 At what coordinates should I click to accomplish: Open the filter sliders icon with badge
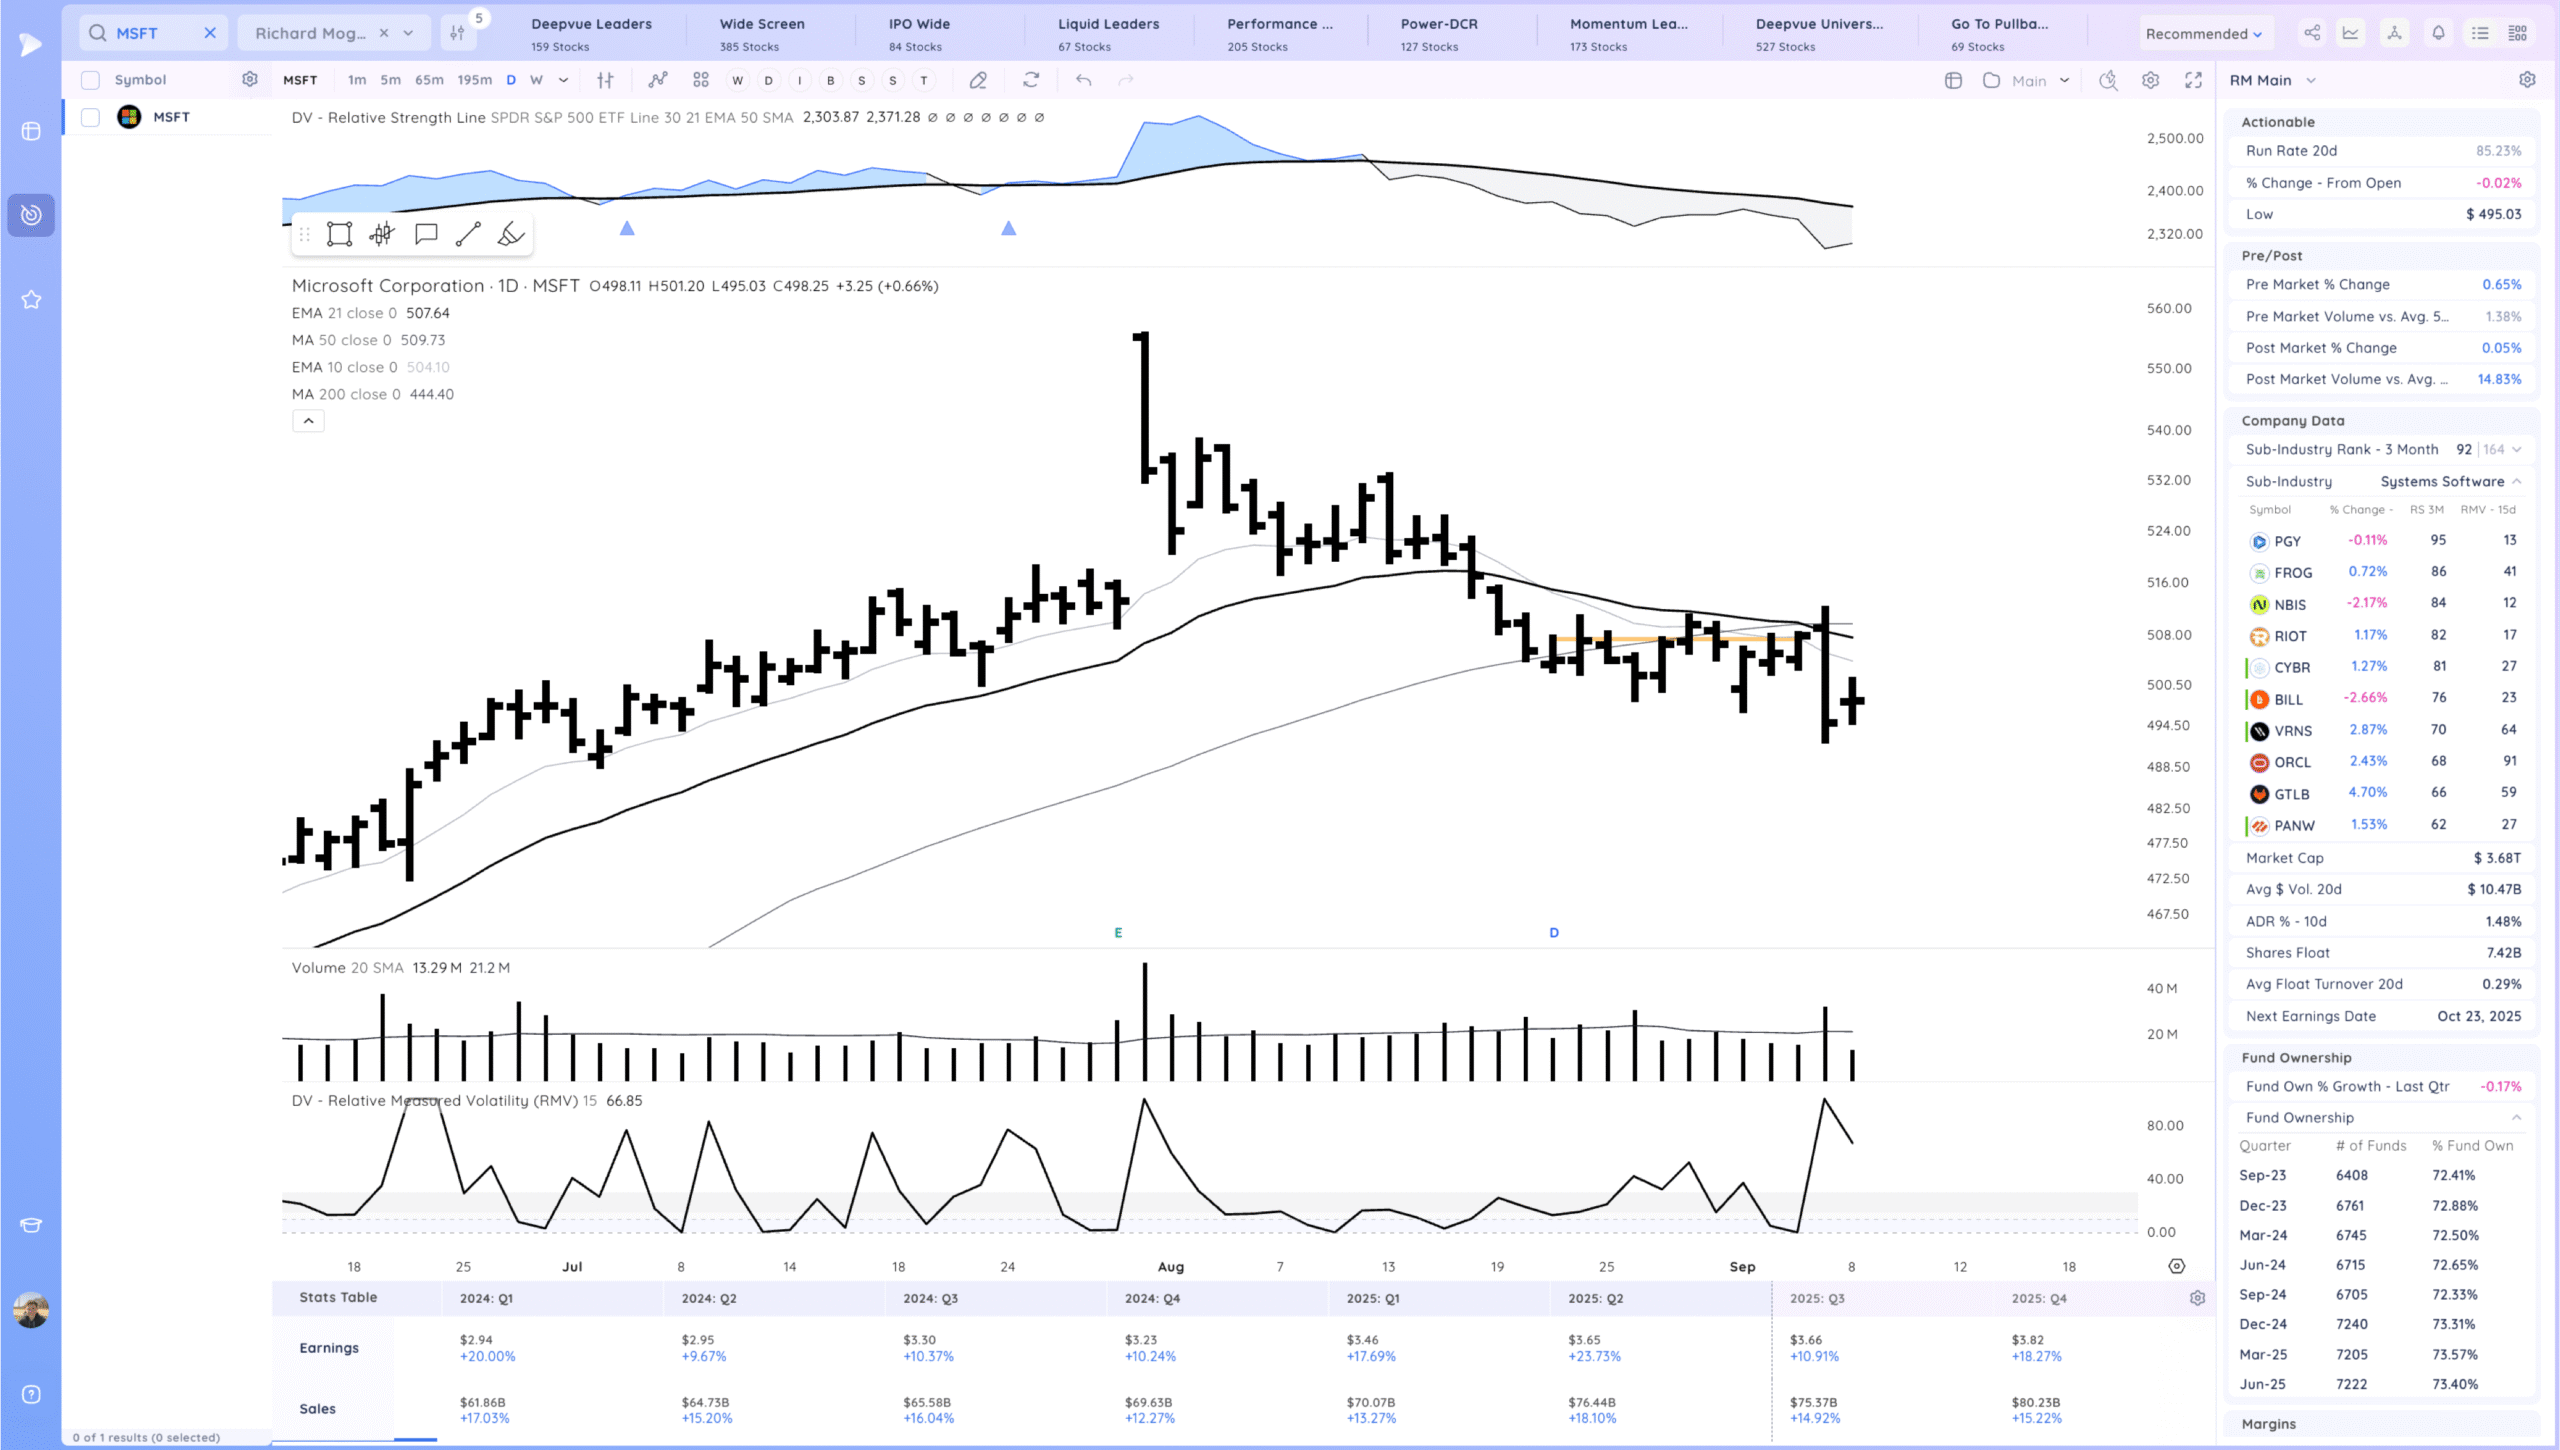tap(458, 33)
